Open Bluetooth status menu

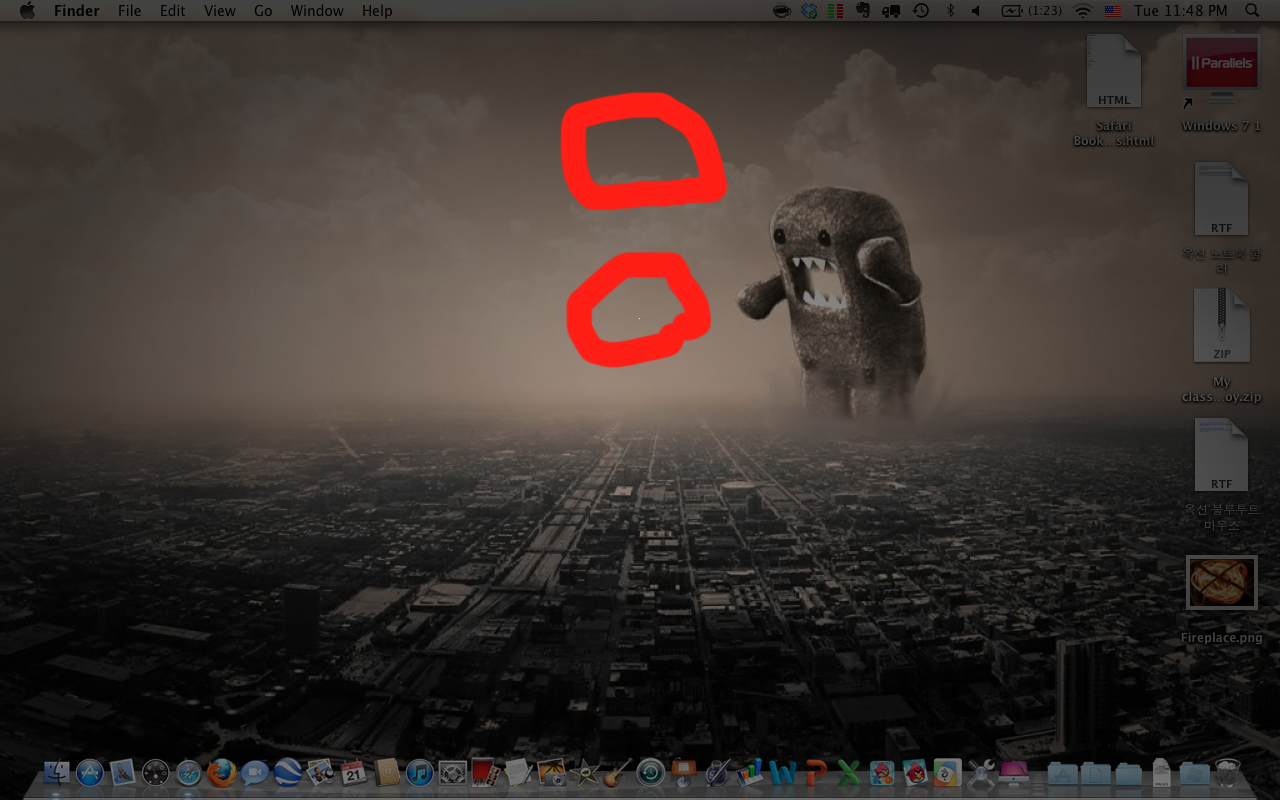[x=950, y=10]
